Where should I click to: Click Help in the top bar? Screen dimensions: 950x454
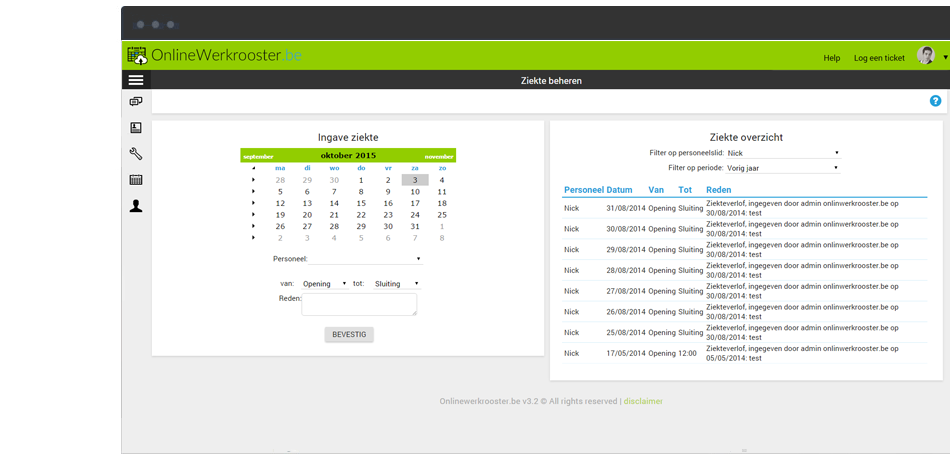[x=831, y=58]
